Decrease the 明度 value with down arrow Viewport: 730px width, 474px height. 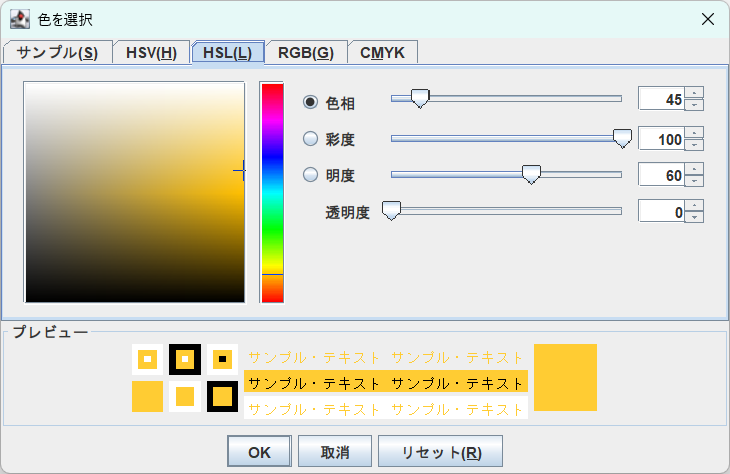(694, 181)
